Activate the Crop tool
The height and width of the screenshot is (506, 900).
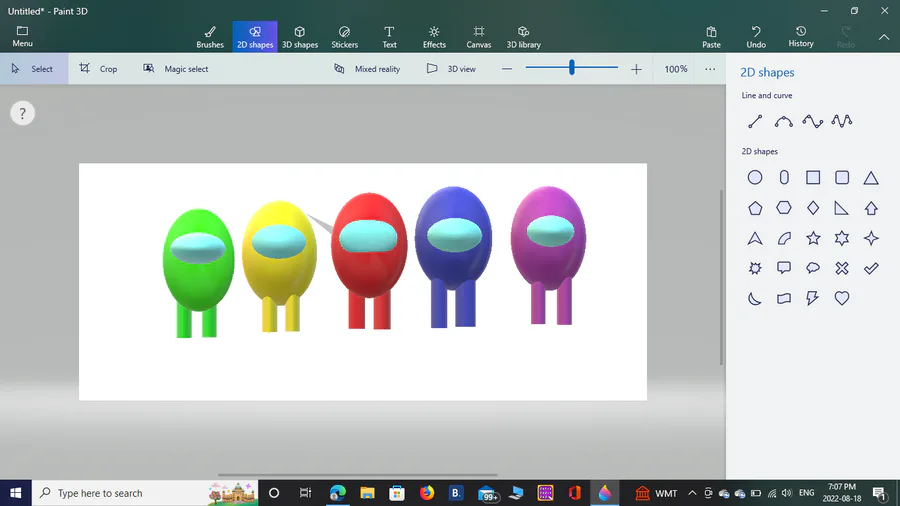(98, 69)
